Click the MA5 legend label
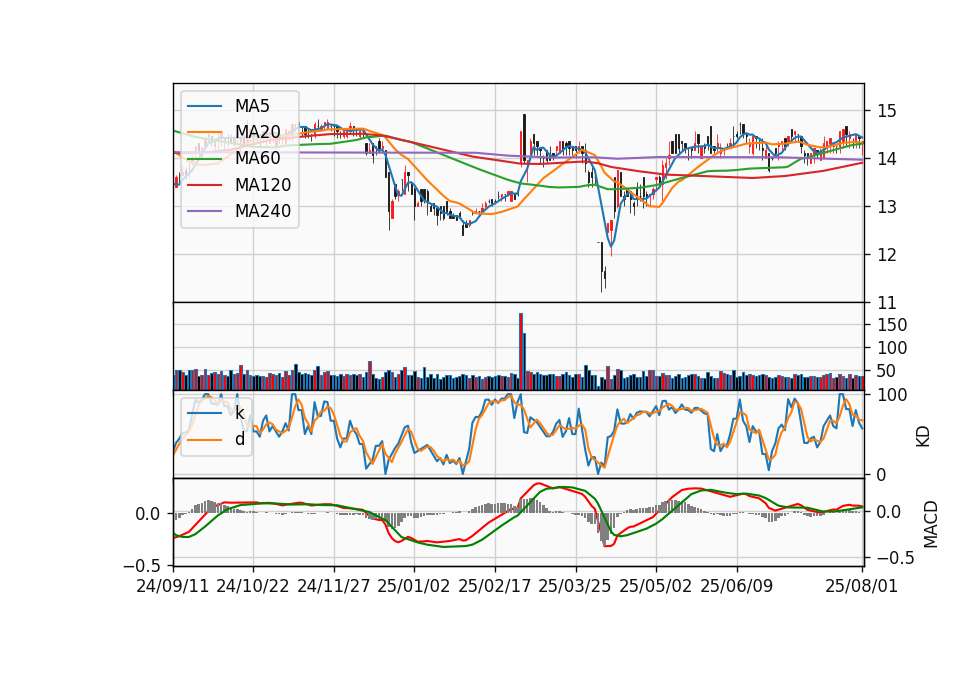The width and height of the screenshot is (960, 690). [x=252, y=106]
